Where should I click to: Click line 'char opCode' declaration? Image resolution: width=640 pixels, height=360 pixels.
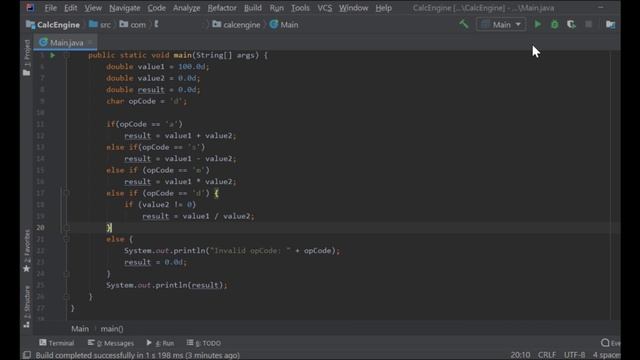coord(147,101)
